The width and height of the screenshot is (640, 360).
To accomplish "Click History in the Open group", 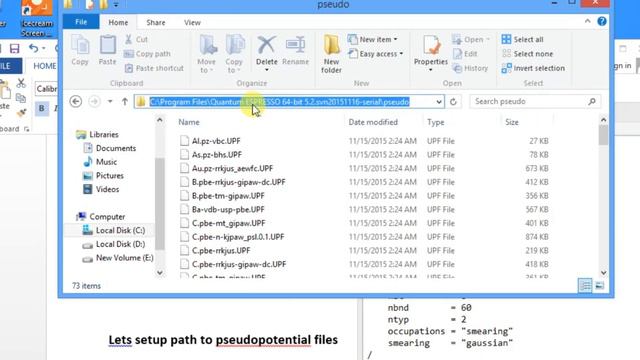I will (x=470, y=68).
